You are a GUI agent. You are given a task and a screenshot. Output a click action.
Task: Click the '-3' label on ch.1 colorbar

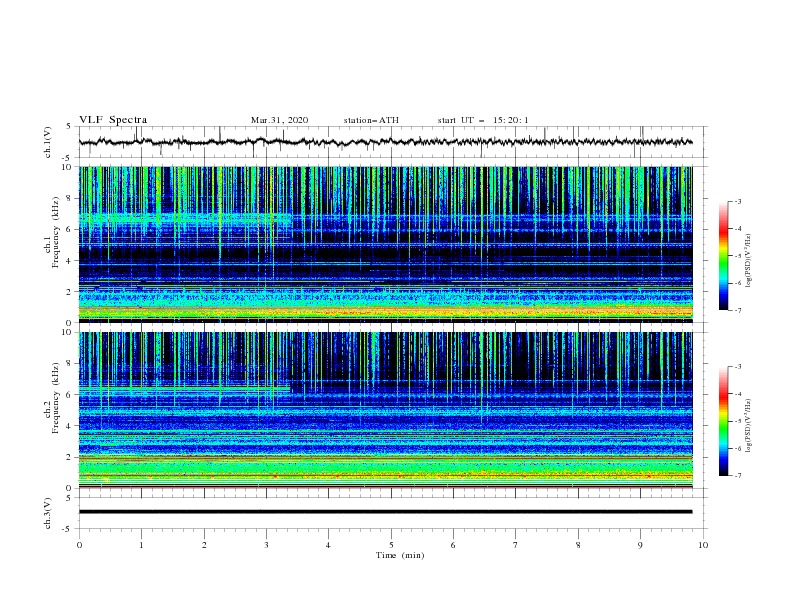click(737, 201)
